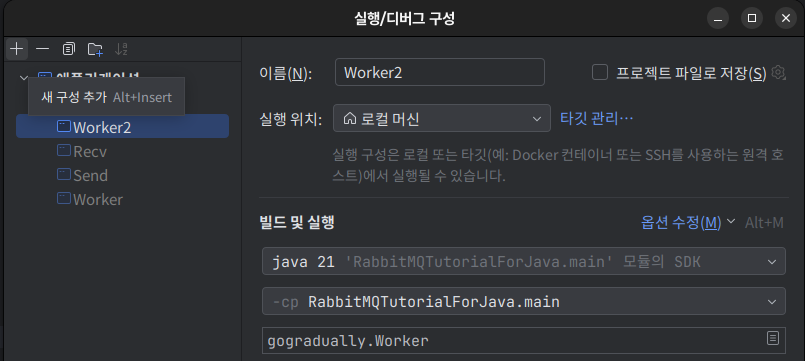Open the manage targets link
The width and height of the screenshot is (805, 361).
pos(596,119)
